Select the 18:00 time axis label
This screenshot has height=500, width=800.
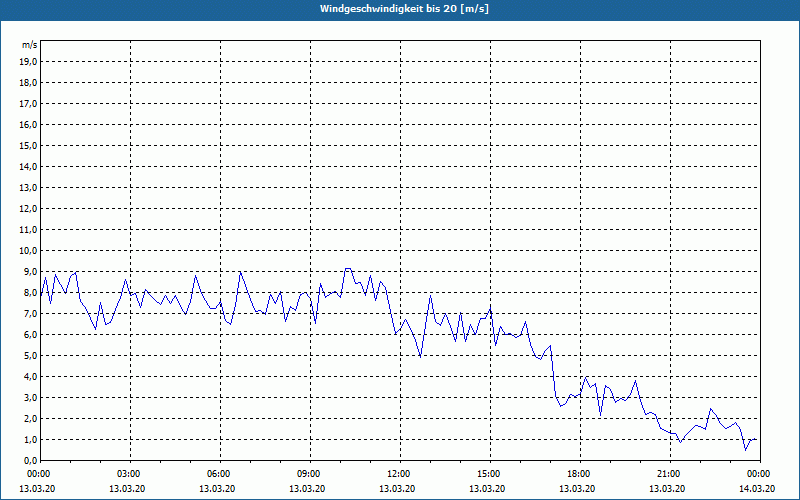tap(580, 474)
